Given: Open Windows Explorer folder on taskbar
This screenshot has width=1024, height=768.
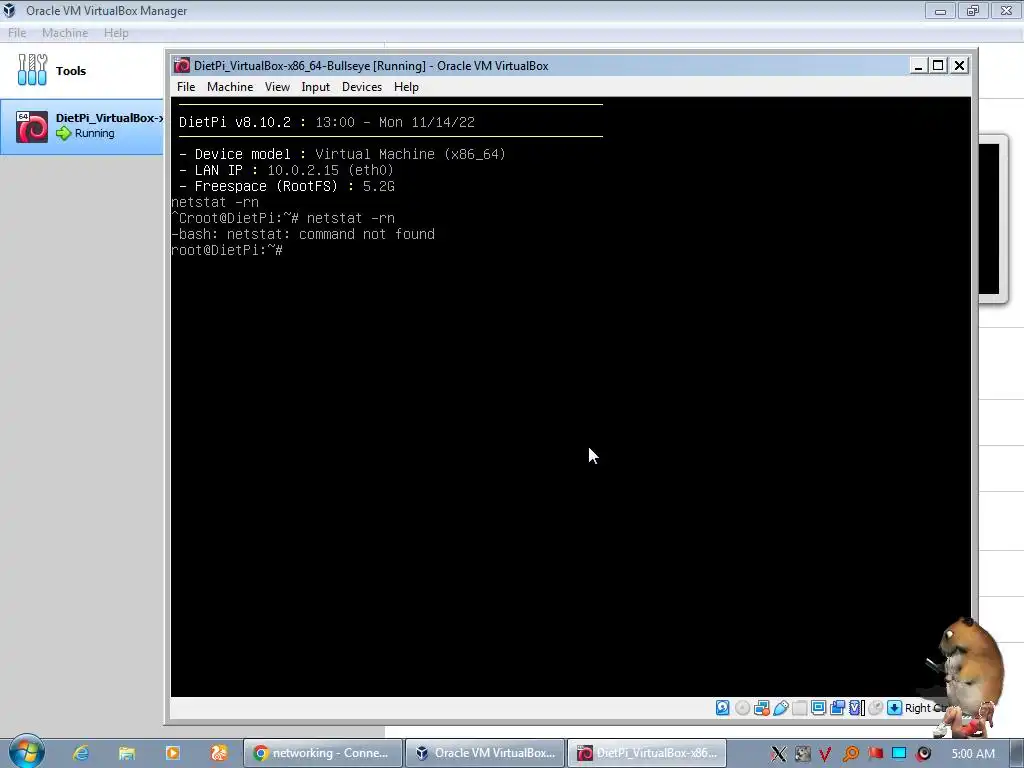Looking at the screenshot, I should click(127, 753).
